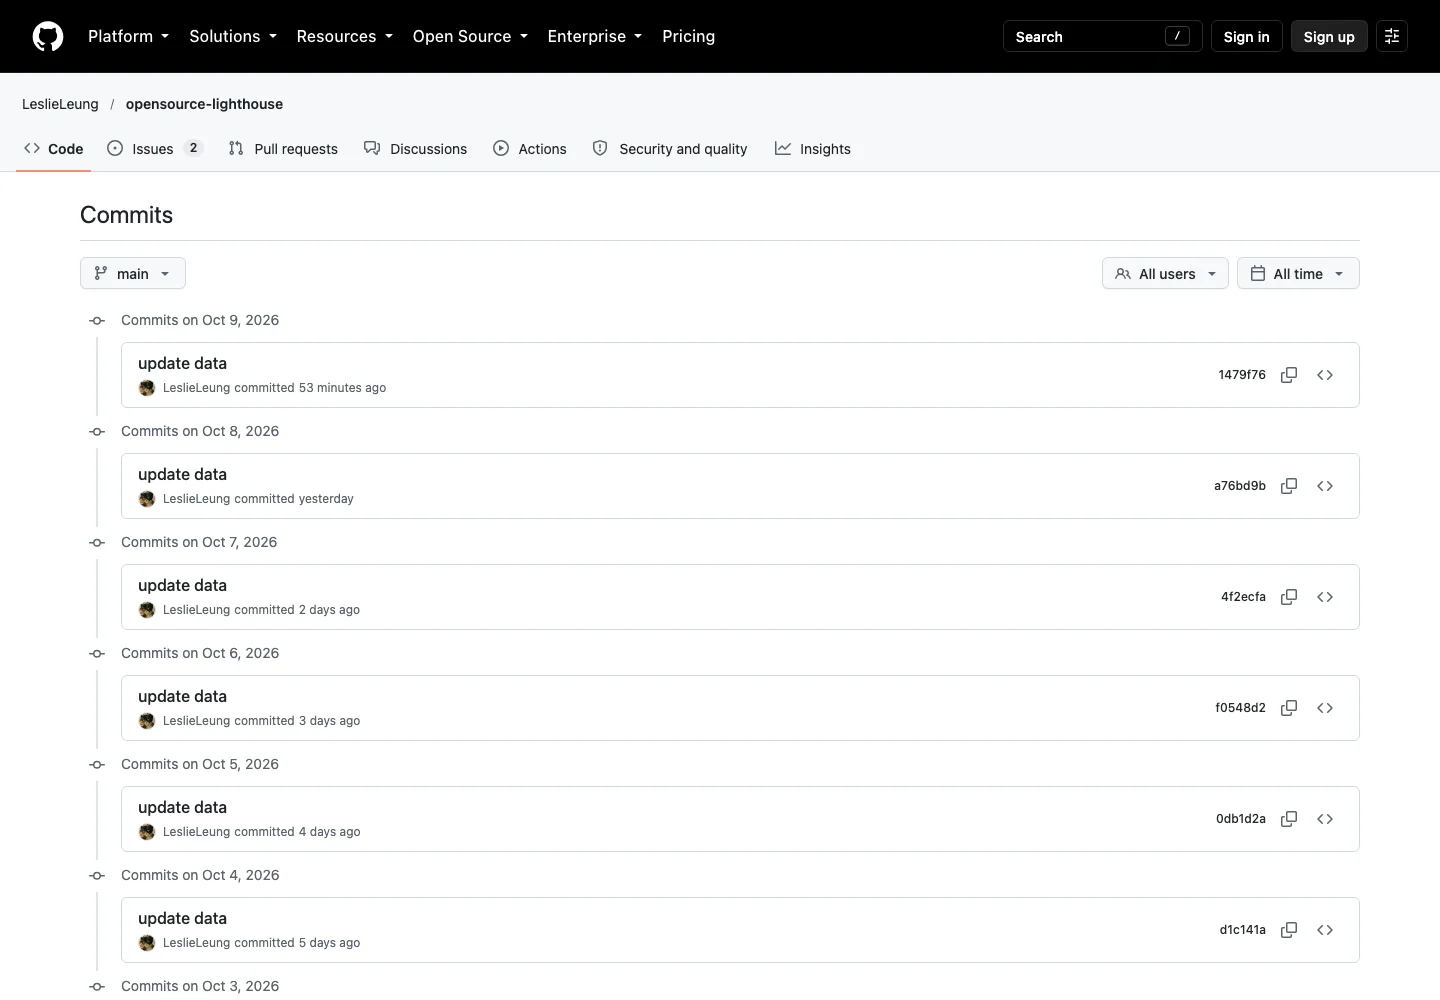Copy full SHA for commit d1c141a
1440x1000 pixels.
tap(1289, 930)
